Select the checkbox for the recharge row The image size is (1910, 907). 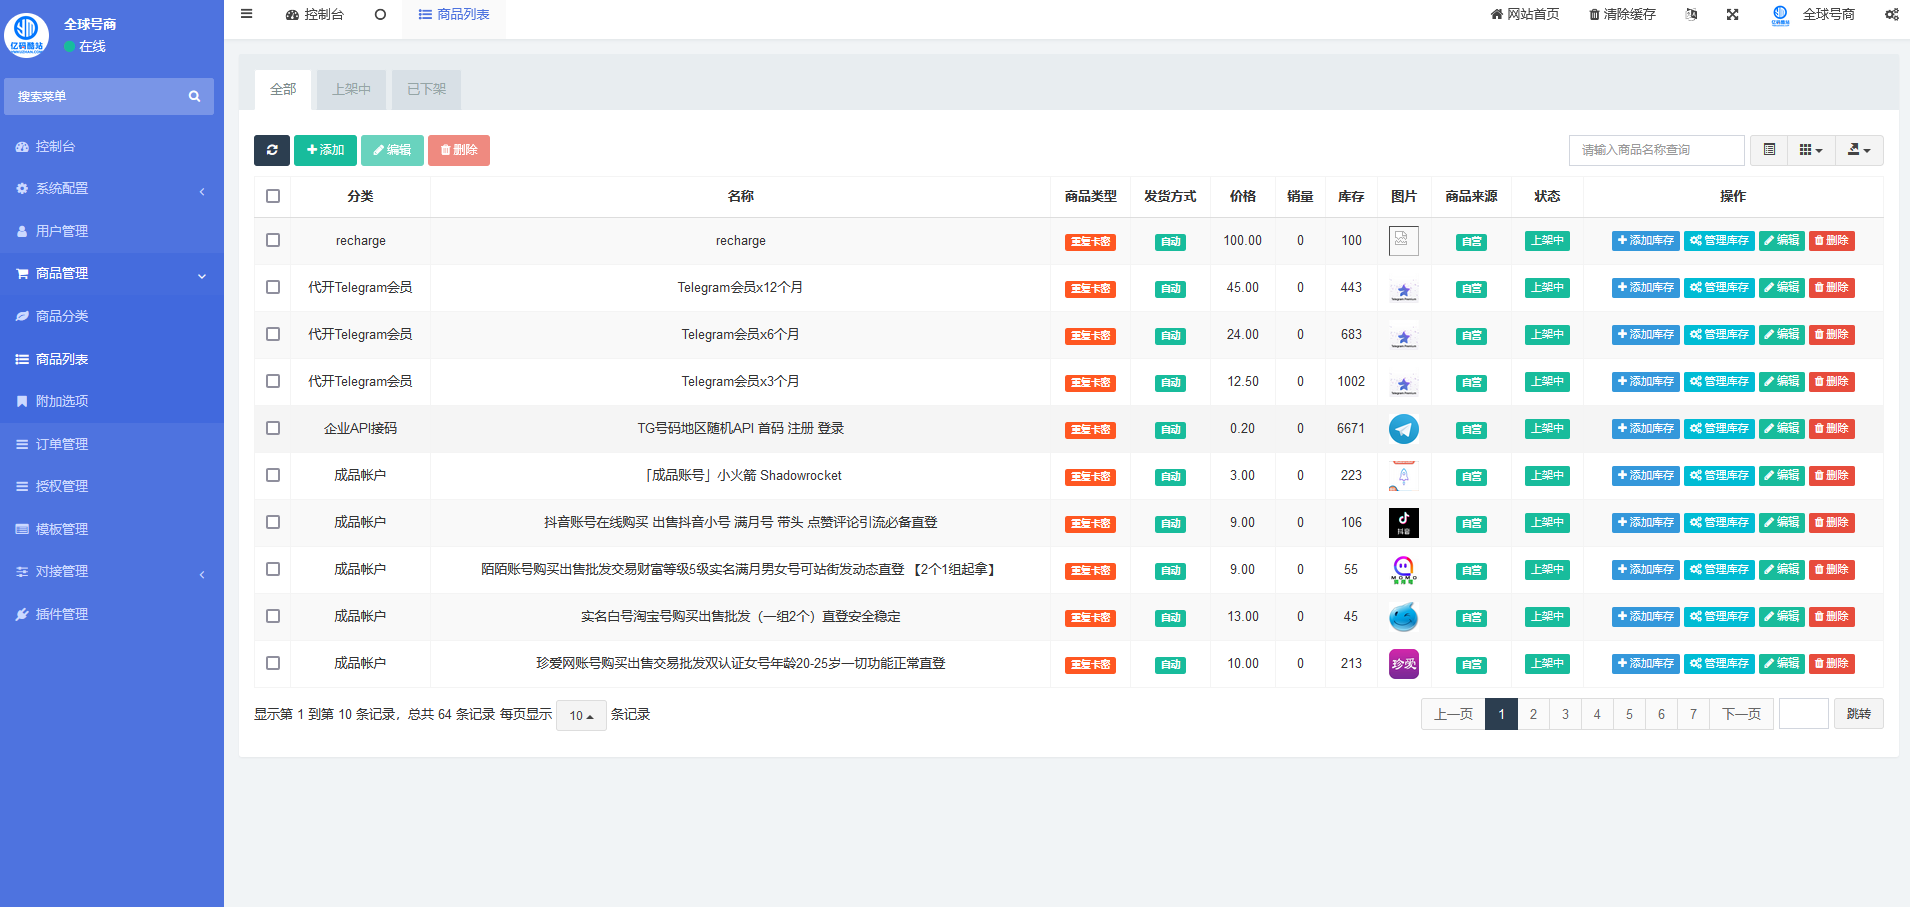pyautogui.click(x=273, y=240)
